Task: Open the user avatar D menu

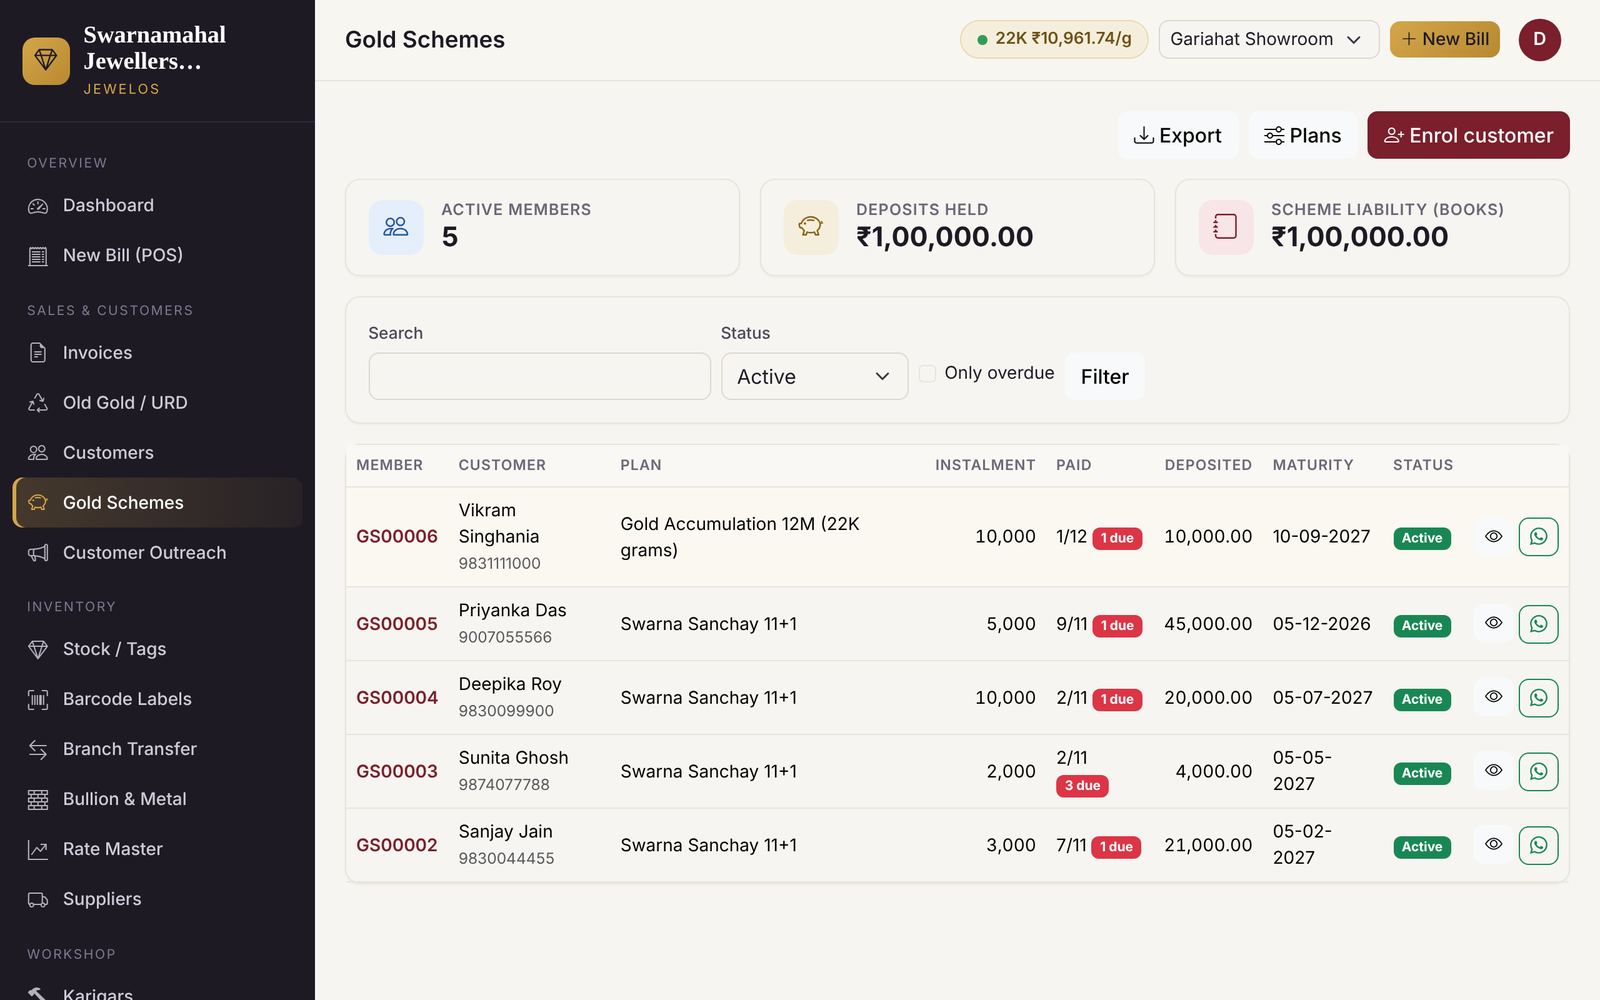Action: [x=1539, y=39]
